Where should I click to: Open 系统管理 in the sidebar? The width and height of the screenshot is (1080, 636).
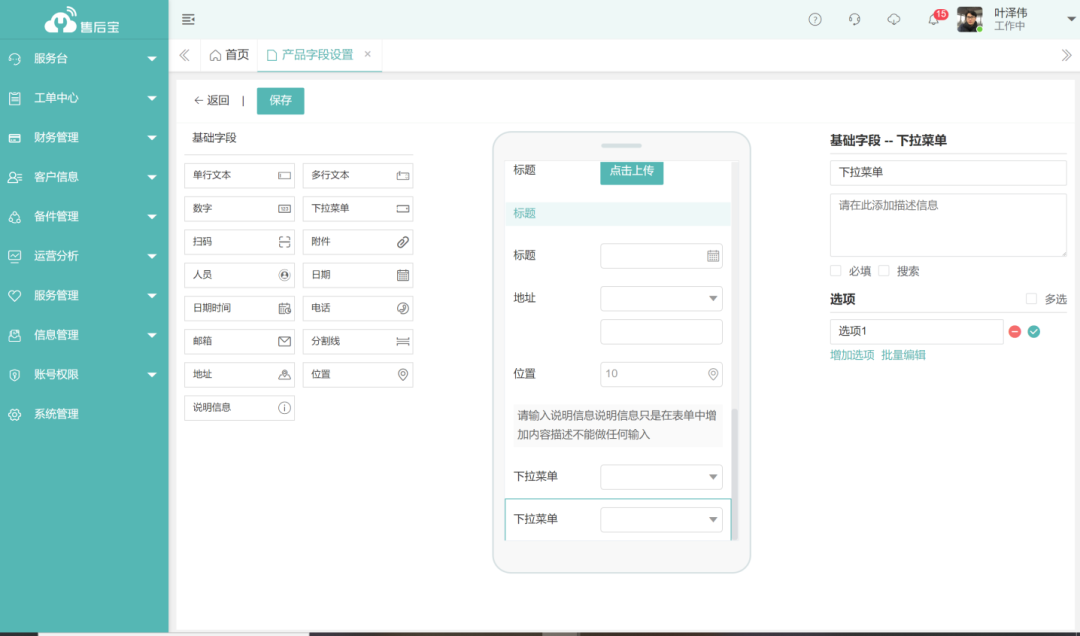click(x=56, y=414)
